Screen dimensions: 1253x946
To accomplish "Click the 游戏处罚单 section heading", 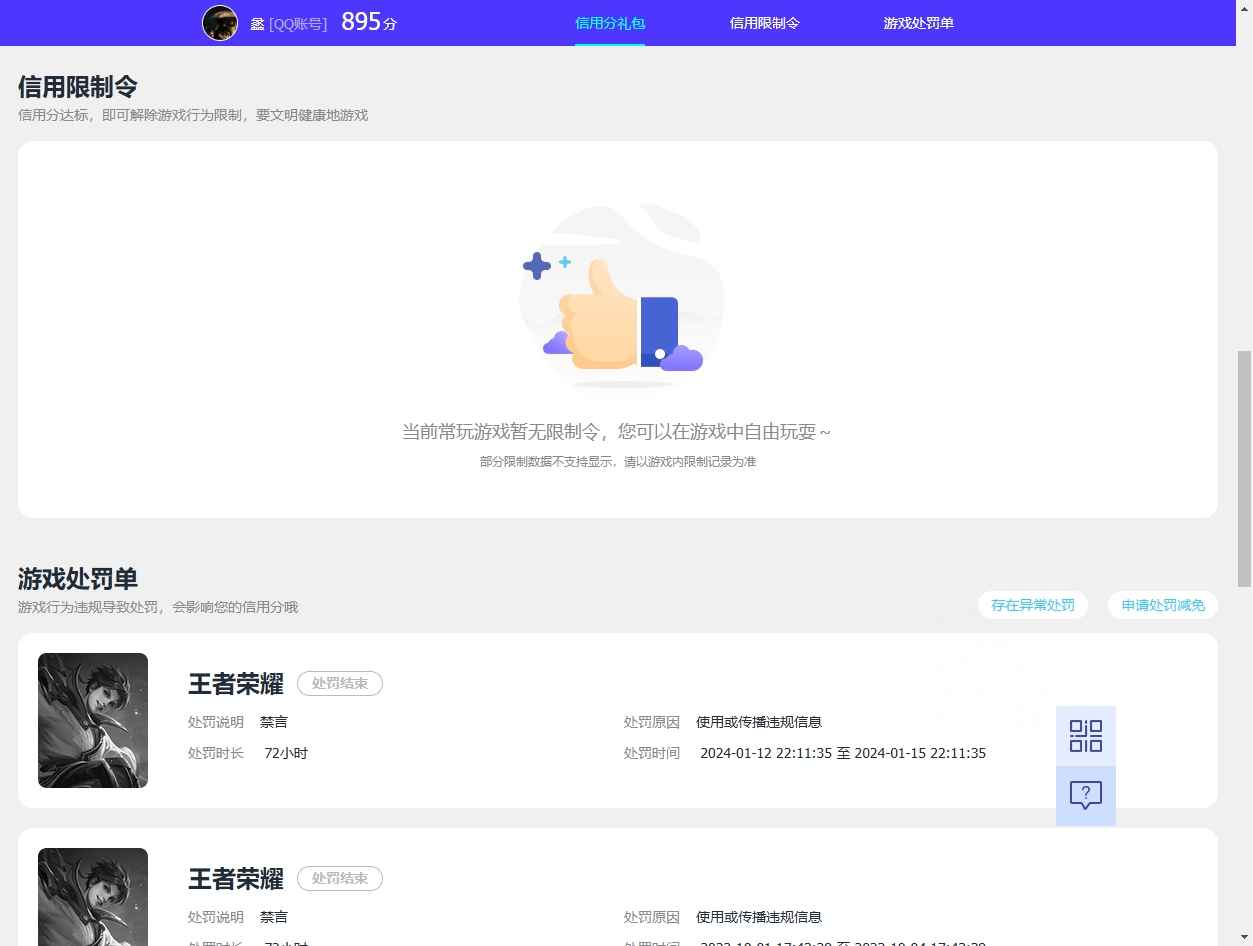I will [x=78, y=579].
